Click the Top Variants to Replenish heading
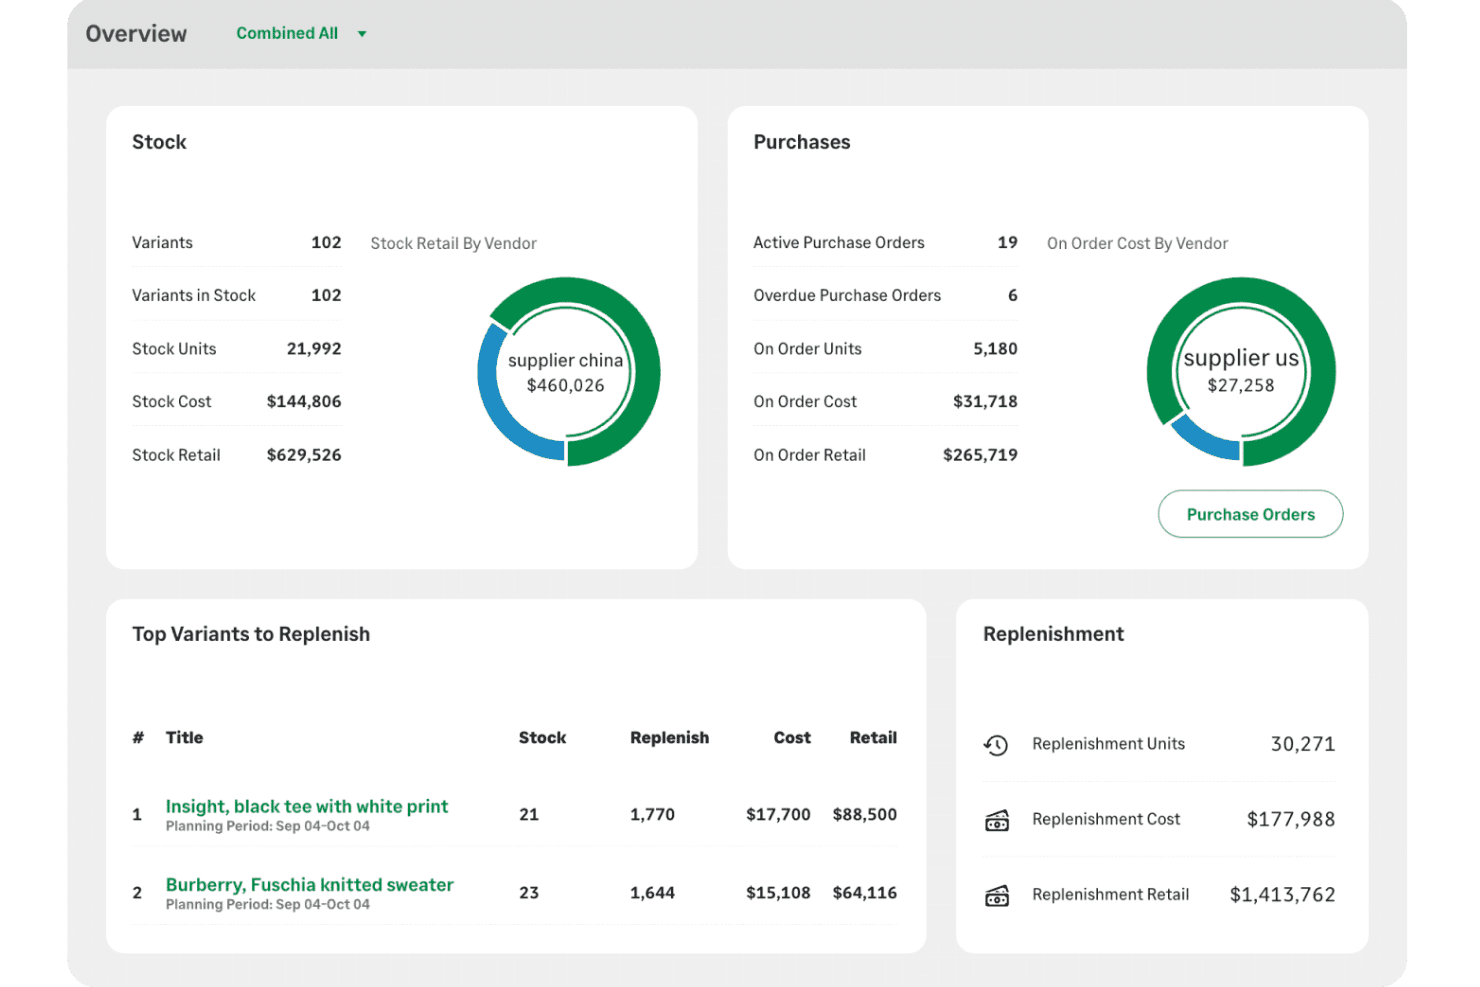This screenshot has width=1480, height=987. (251, 634)
